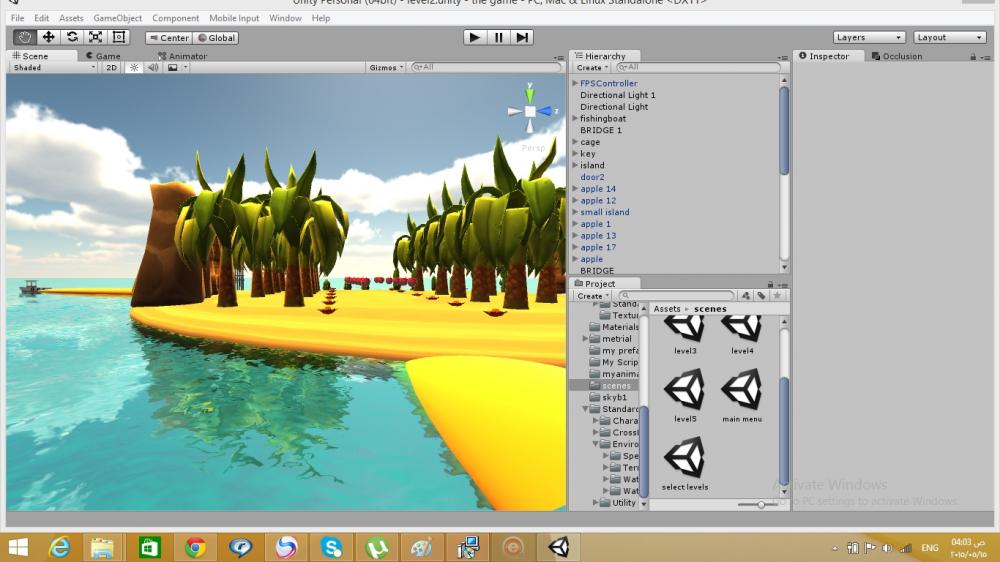Select the level5 scene asset
This screenshot has height=562, width=1000.
[x=685, y=397]
